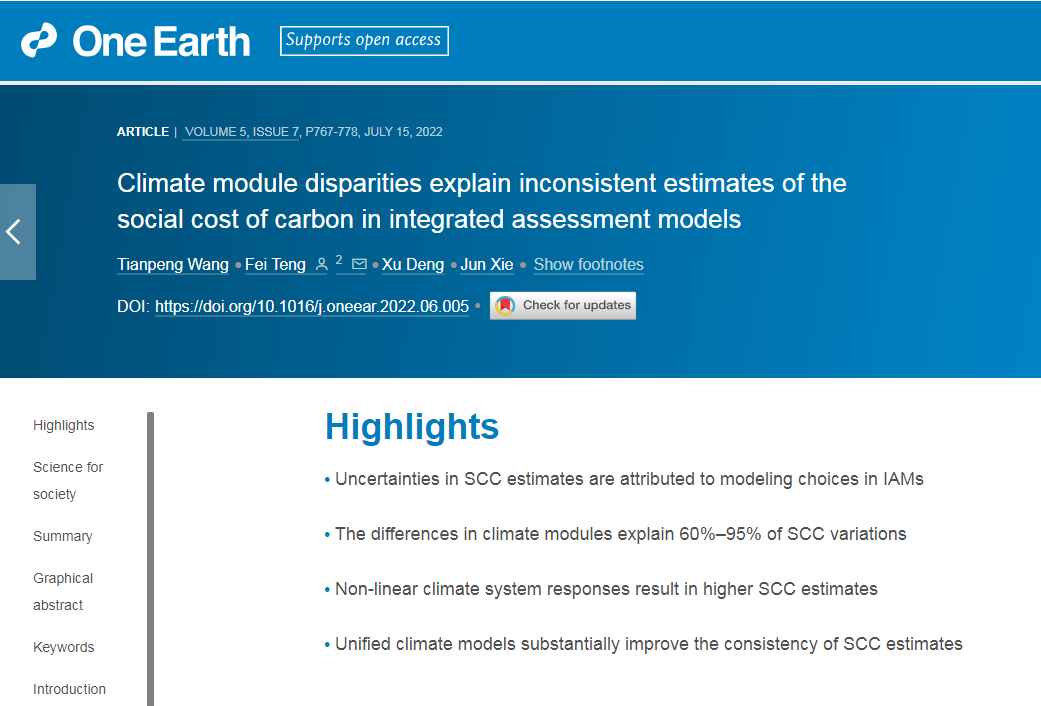The width and height of the screenshot is (1041, 706).
Task: Go to Graphical abstract section
Action: (63, 591)
